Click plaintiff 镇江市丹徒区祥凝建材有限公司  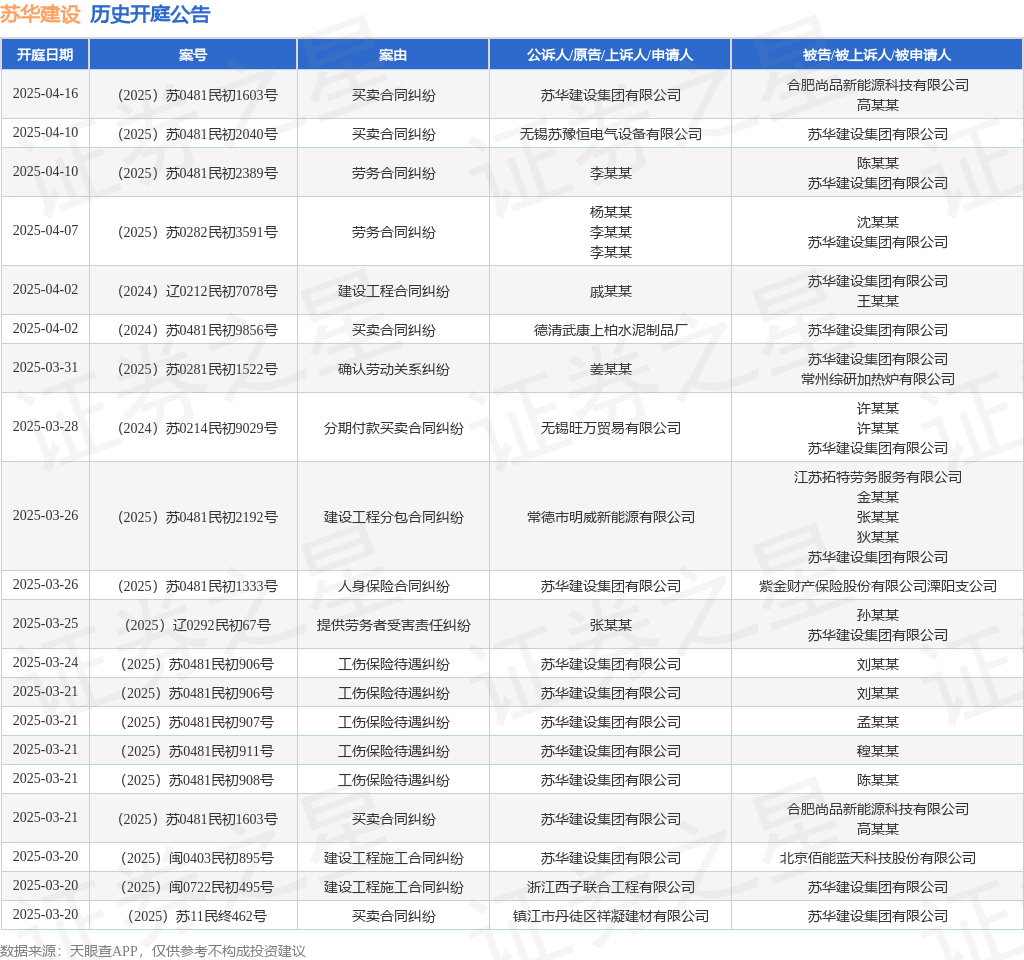tap(611, 916)
